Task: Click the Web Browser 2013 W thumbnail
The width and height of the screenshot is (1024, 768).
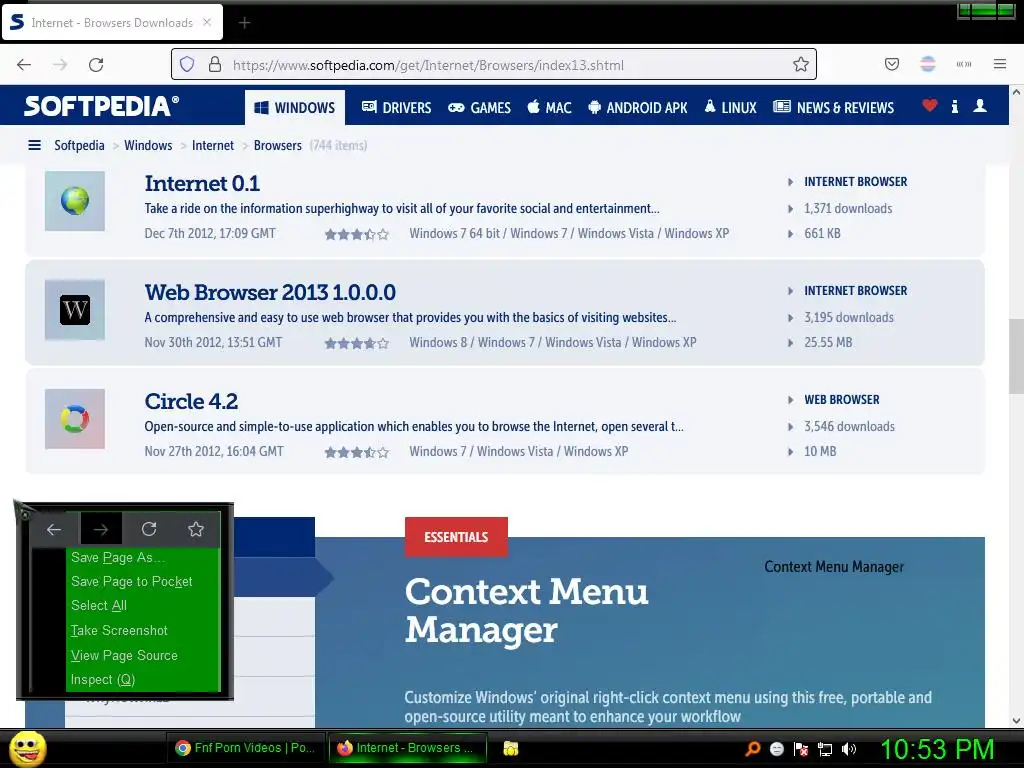Action: click(x=74, y=310)
